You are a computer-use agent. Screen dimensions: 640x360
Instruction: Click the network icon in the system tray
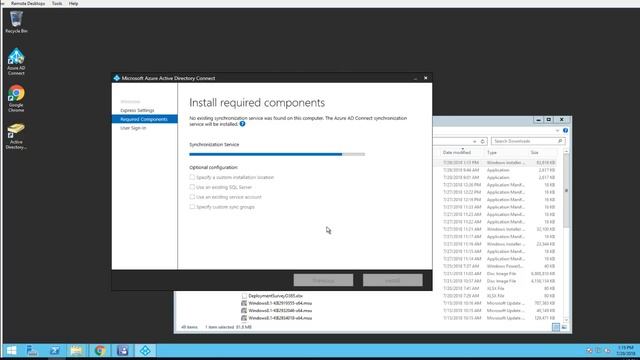click(598, 350)
